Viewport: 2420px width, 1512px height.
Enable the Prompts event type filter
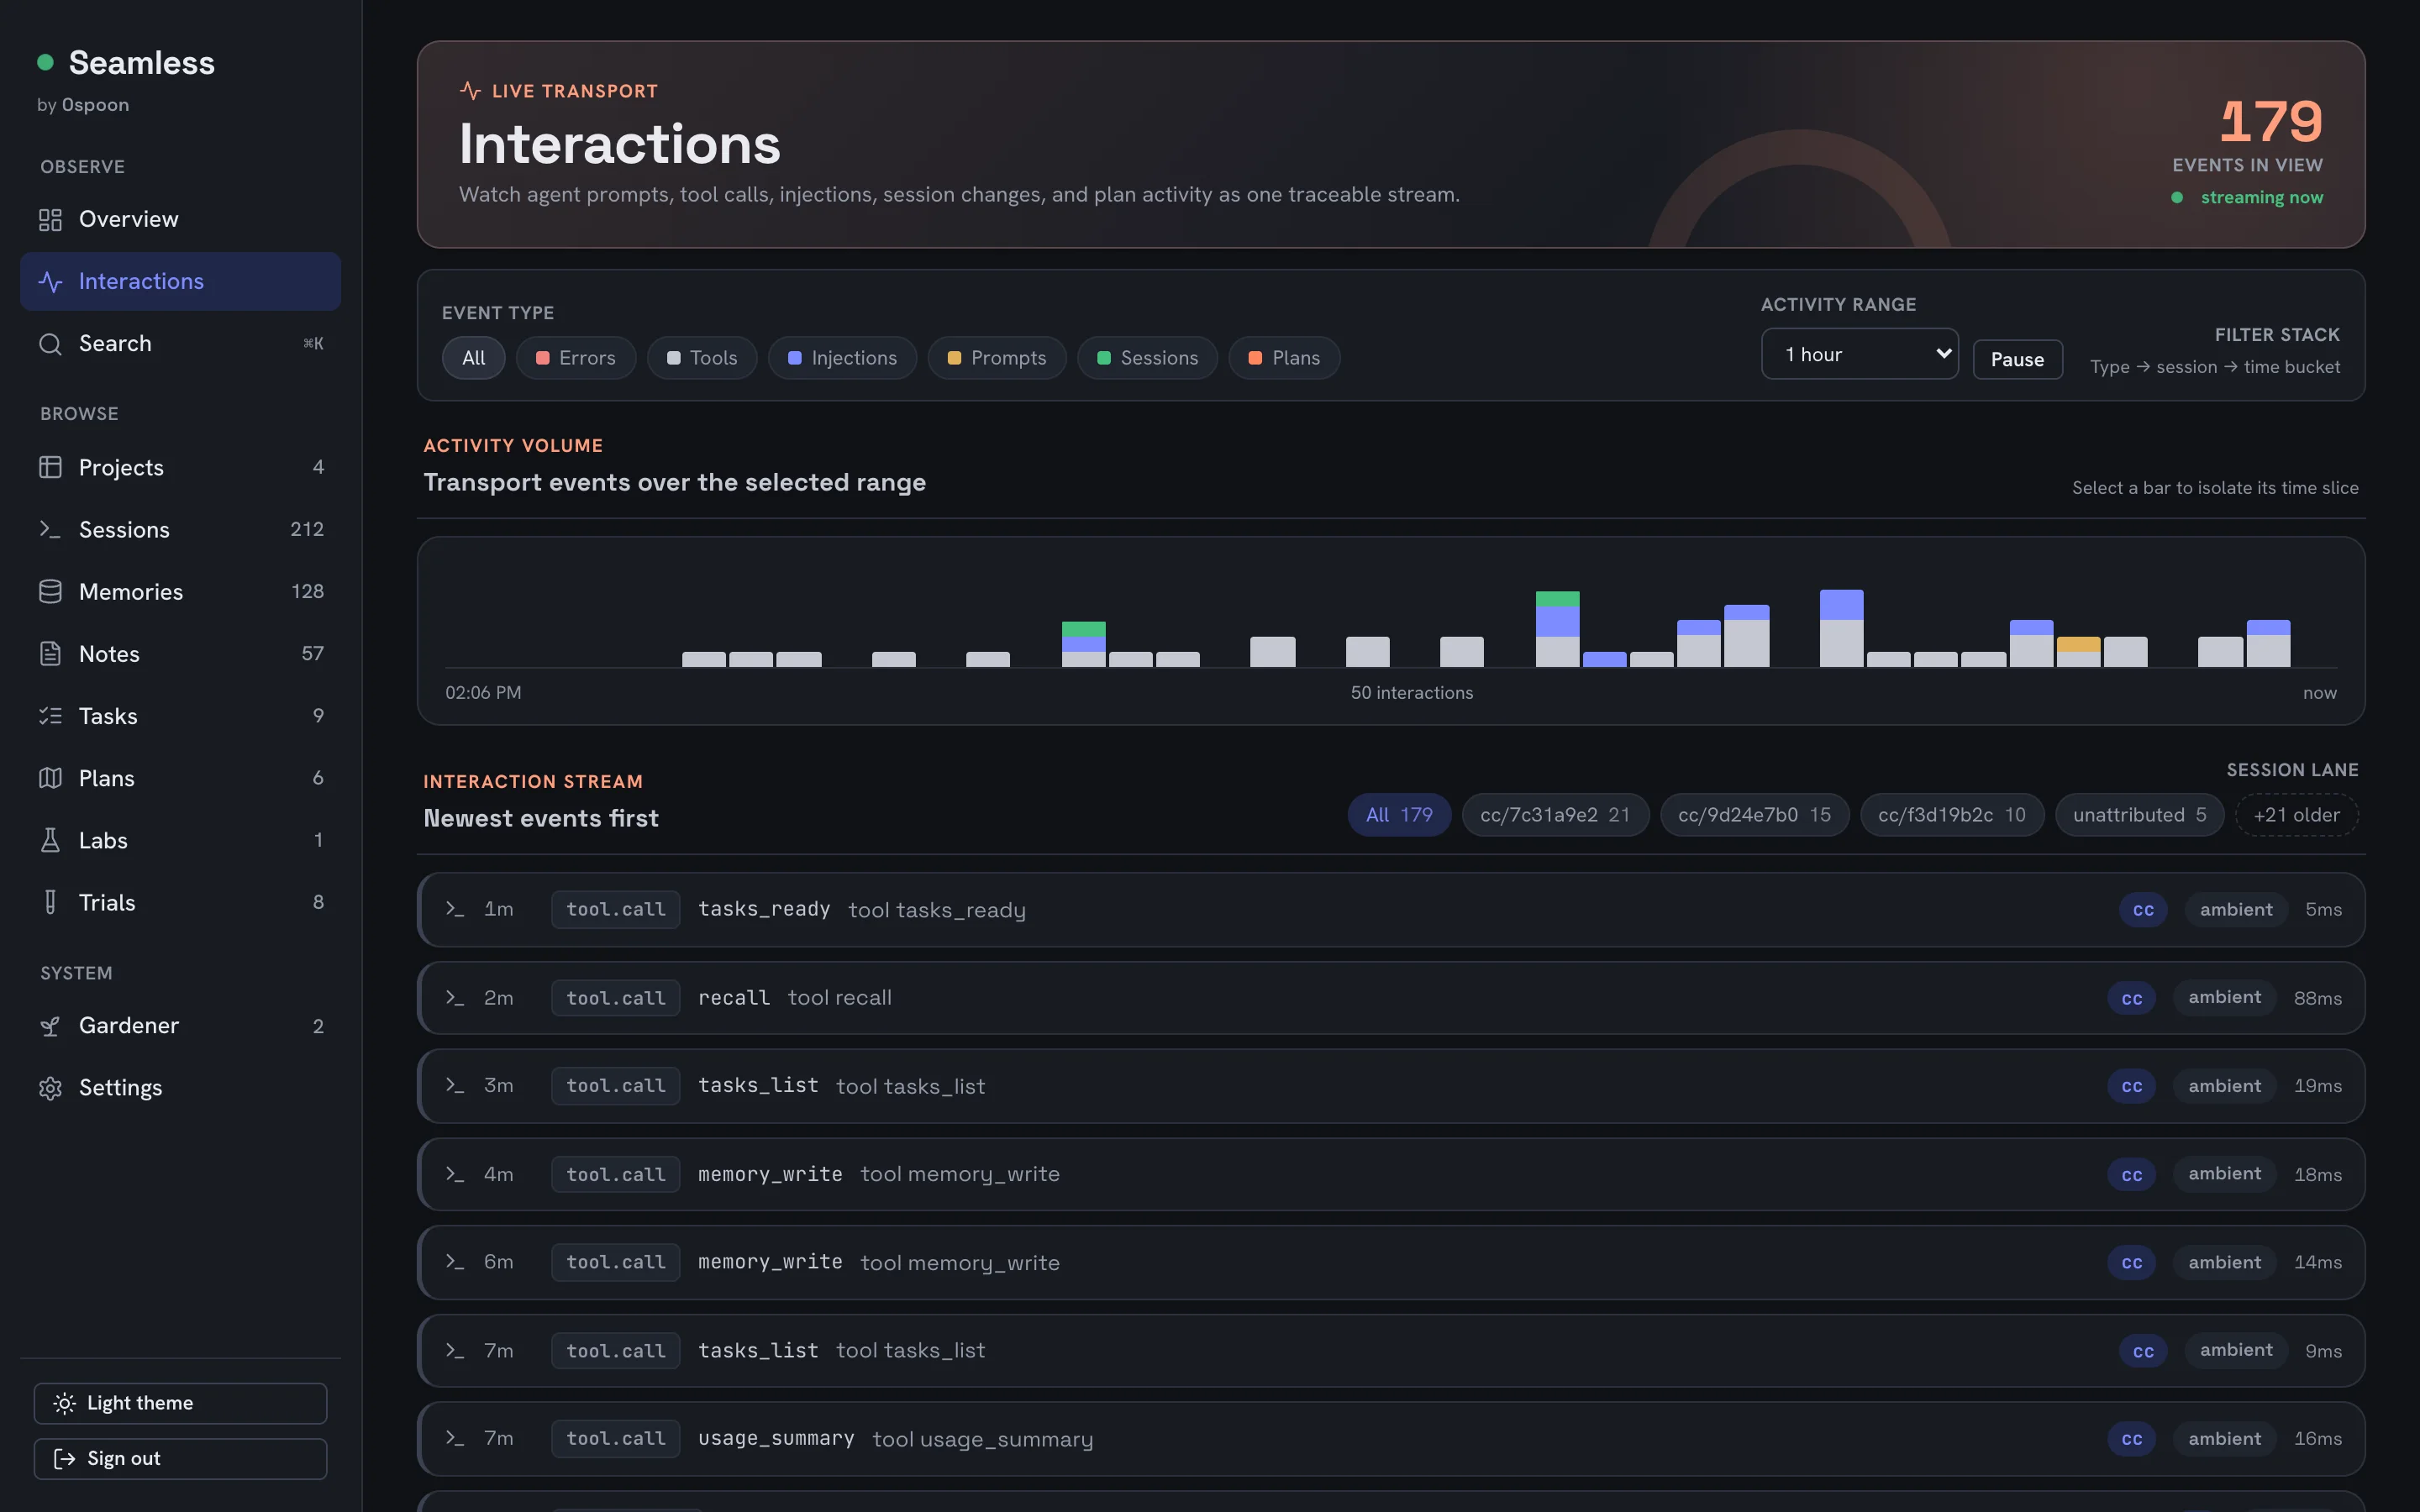997,358
